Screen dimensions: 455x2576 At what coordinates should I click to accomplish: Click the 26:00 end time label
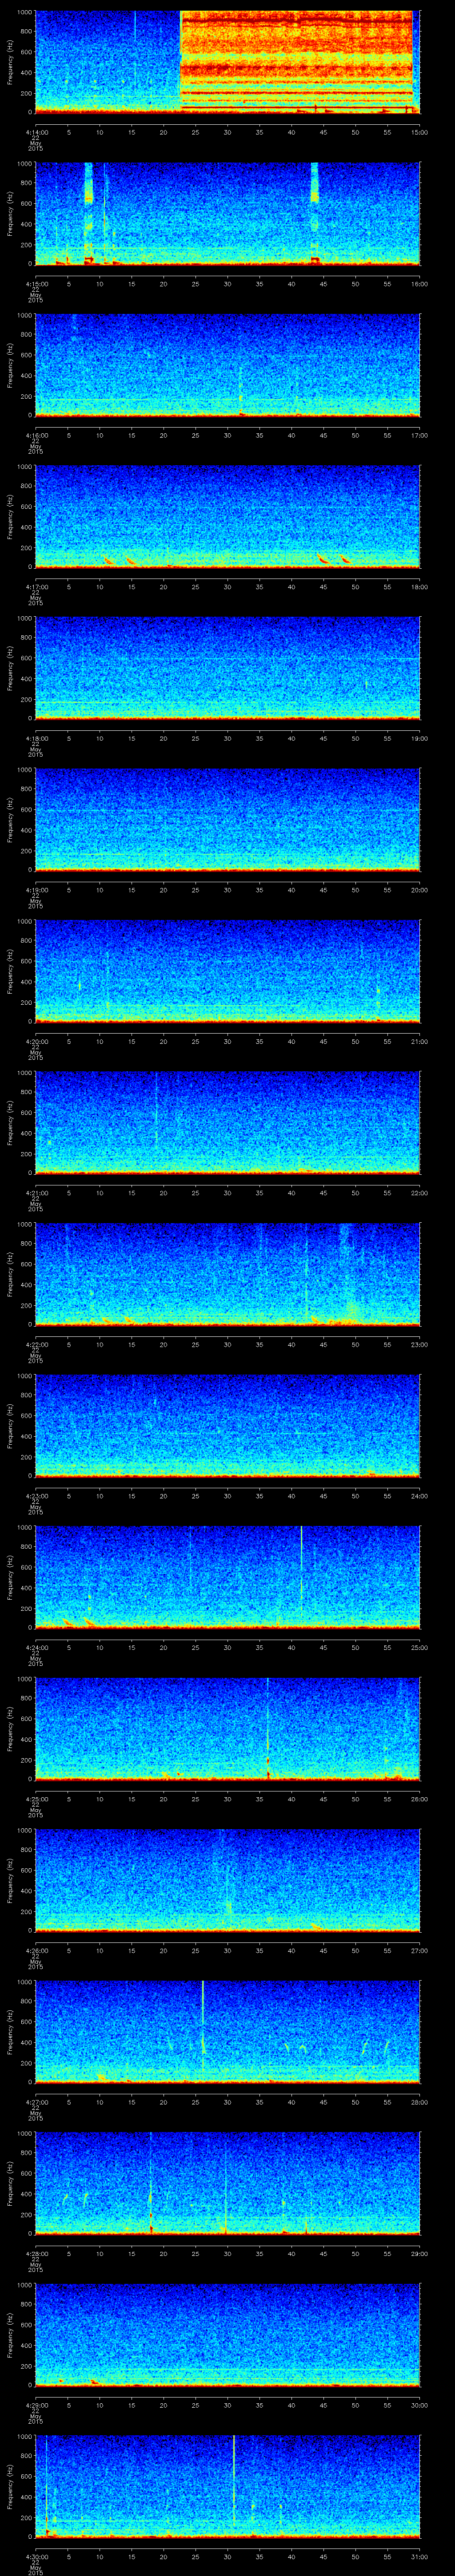point(419,1798)
